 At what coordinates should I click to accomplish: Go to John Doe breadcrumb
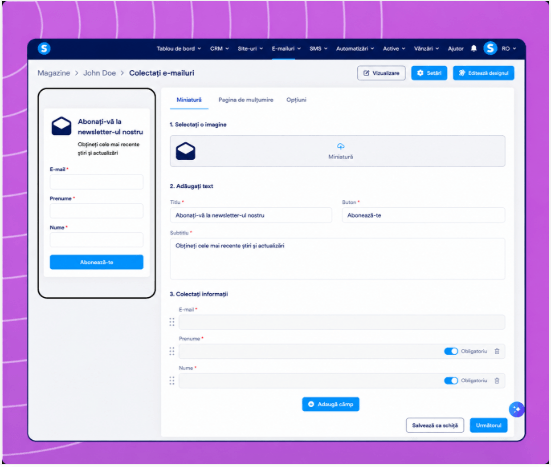[99, 73]
